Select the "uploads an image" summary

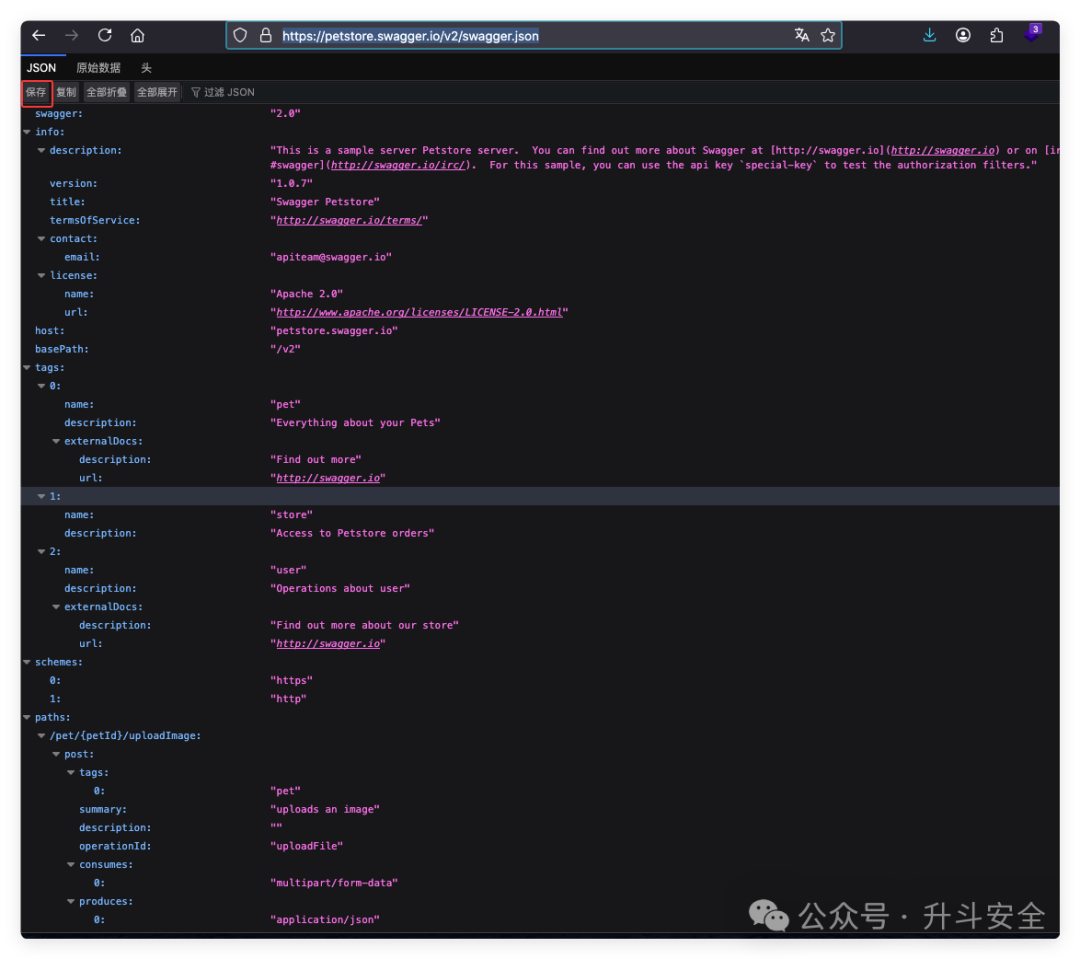pyautogui.click(x=325, y=810)
